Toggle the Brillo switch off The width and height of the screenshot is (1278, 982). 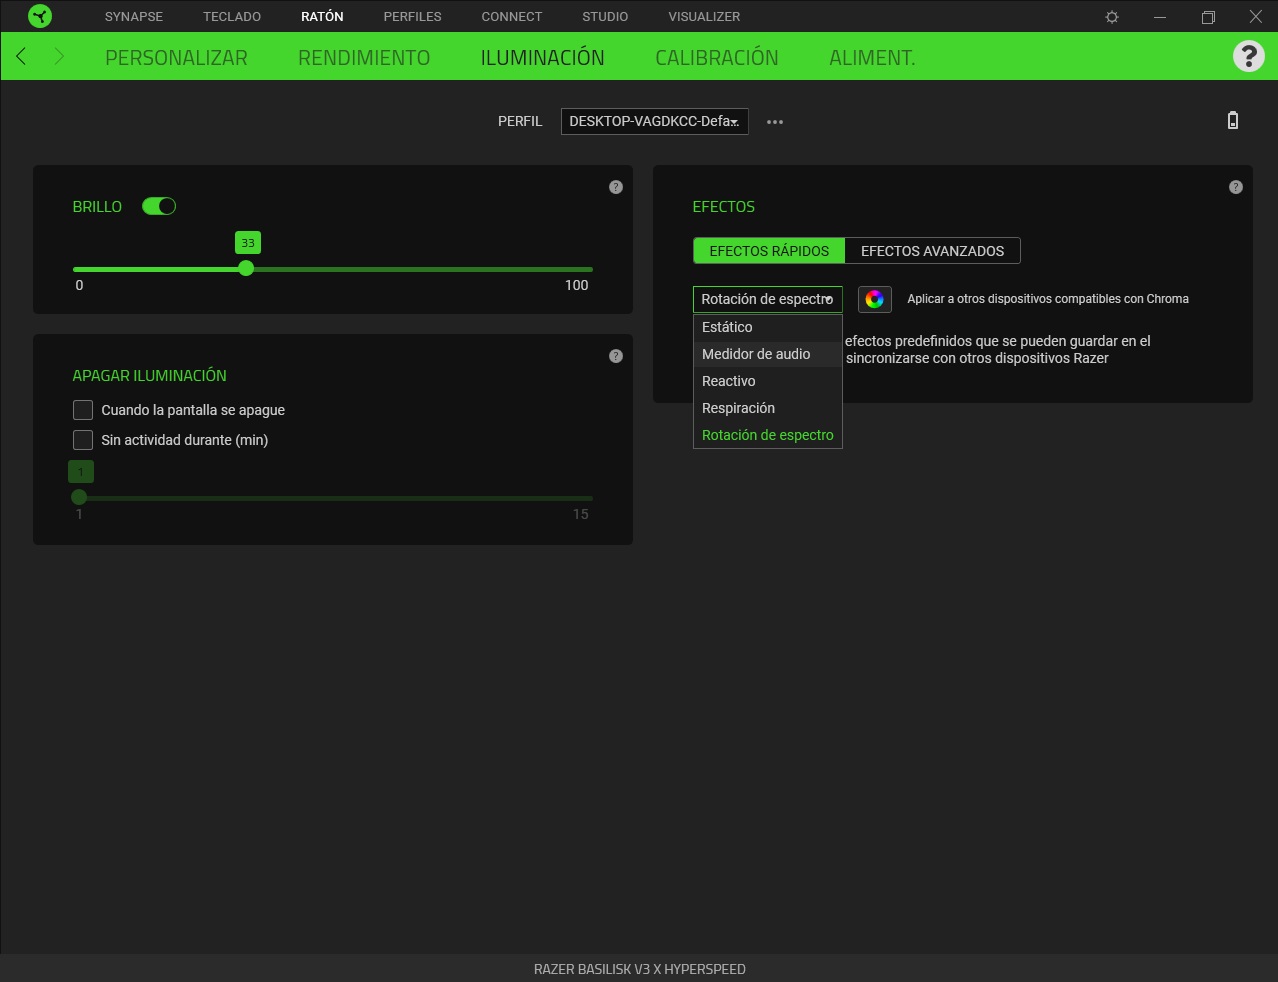point(159,206)
